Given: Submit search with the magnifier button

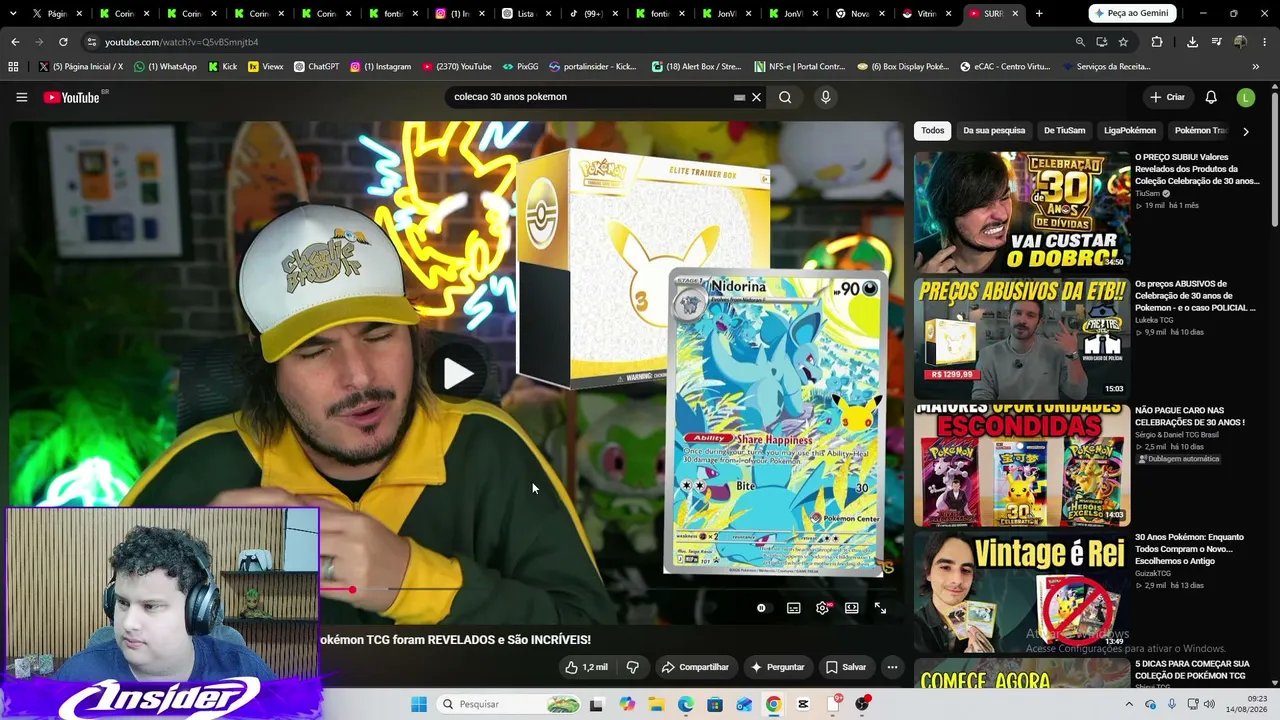Looking at the screenshot, I should 785,97.
